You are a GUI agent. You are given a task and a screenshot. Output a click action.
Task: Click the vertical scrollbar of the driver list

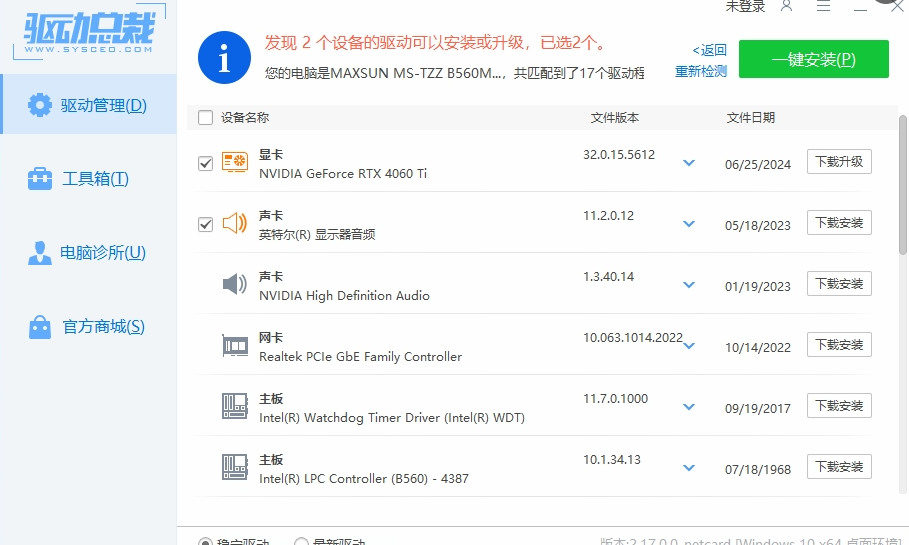[x=903, y=184]
